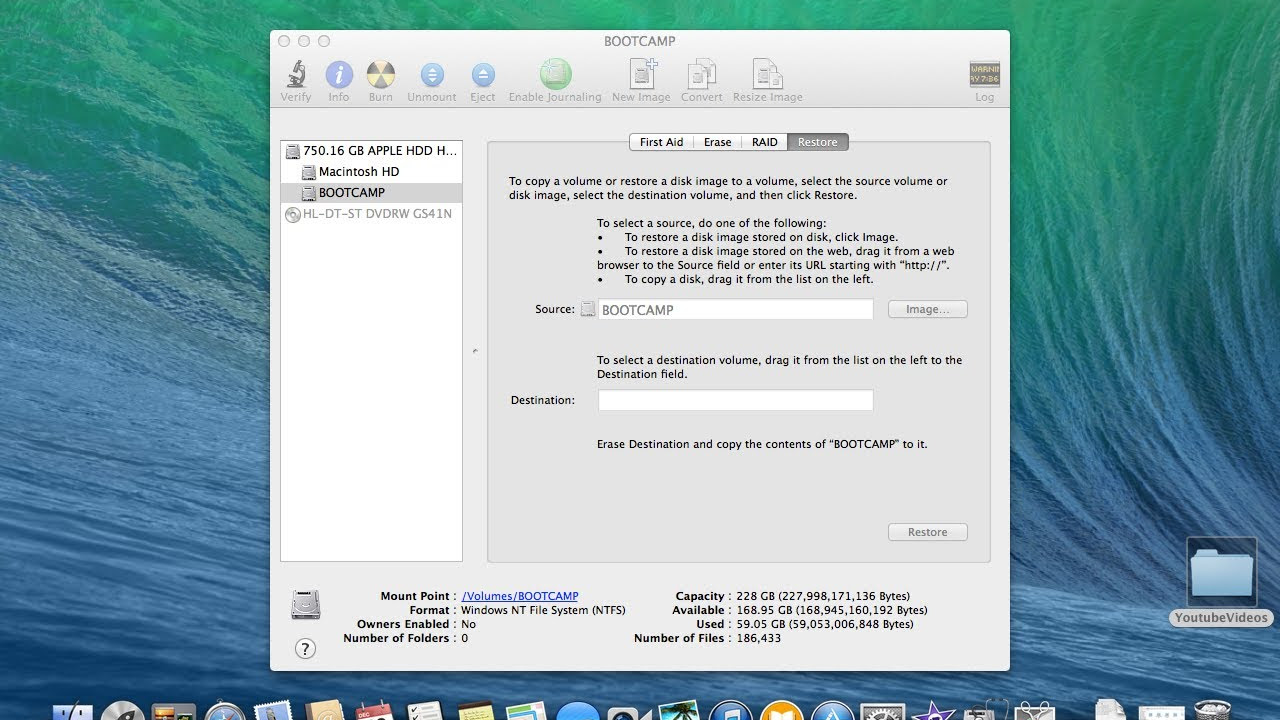Open the RAID tab

point(765,142)
